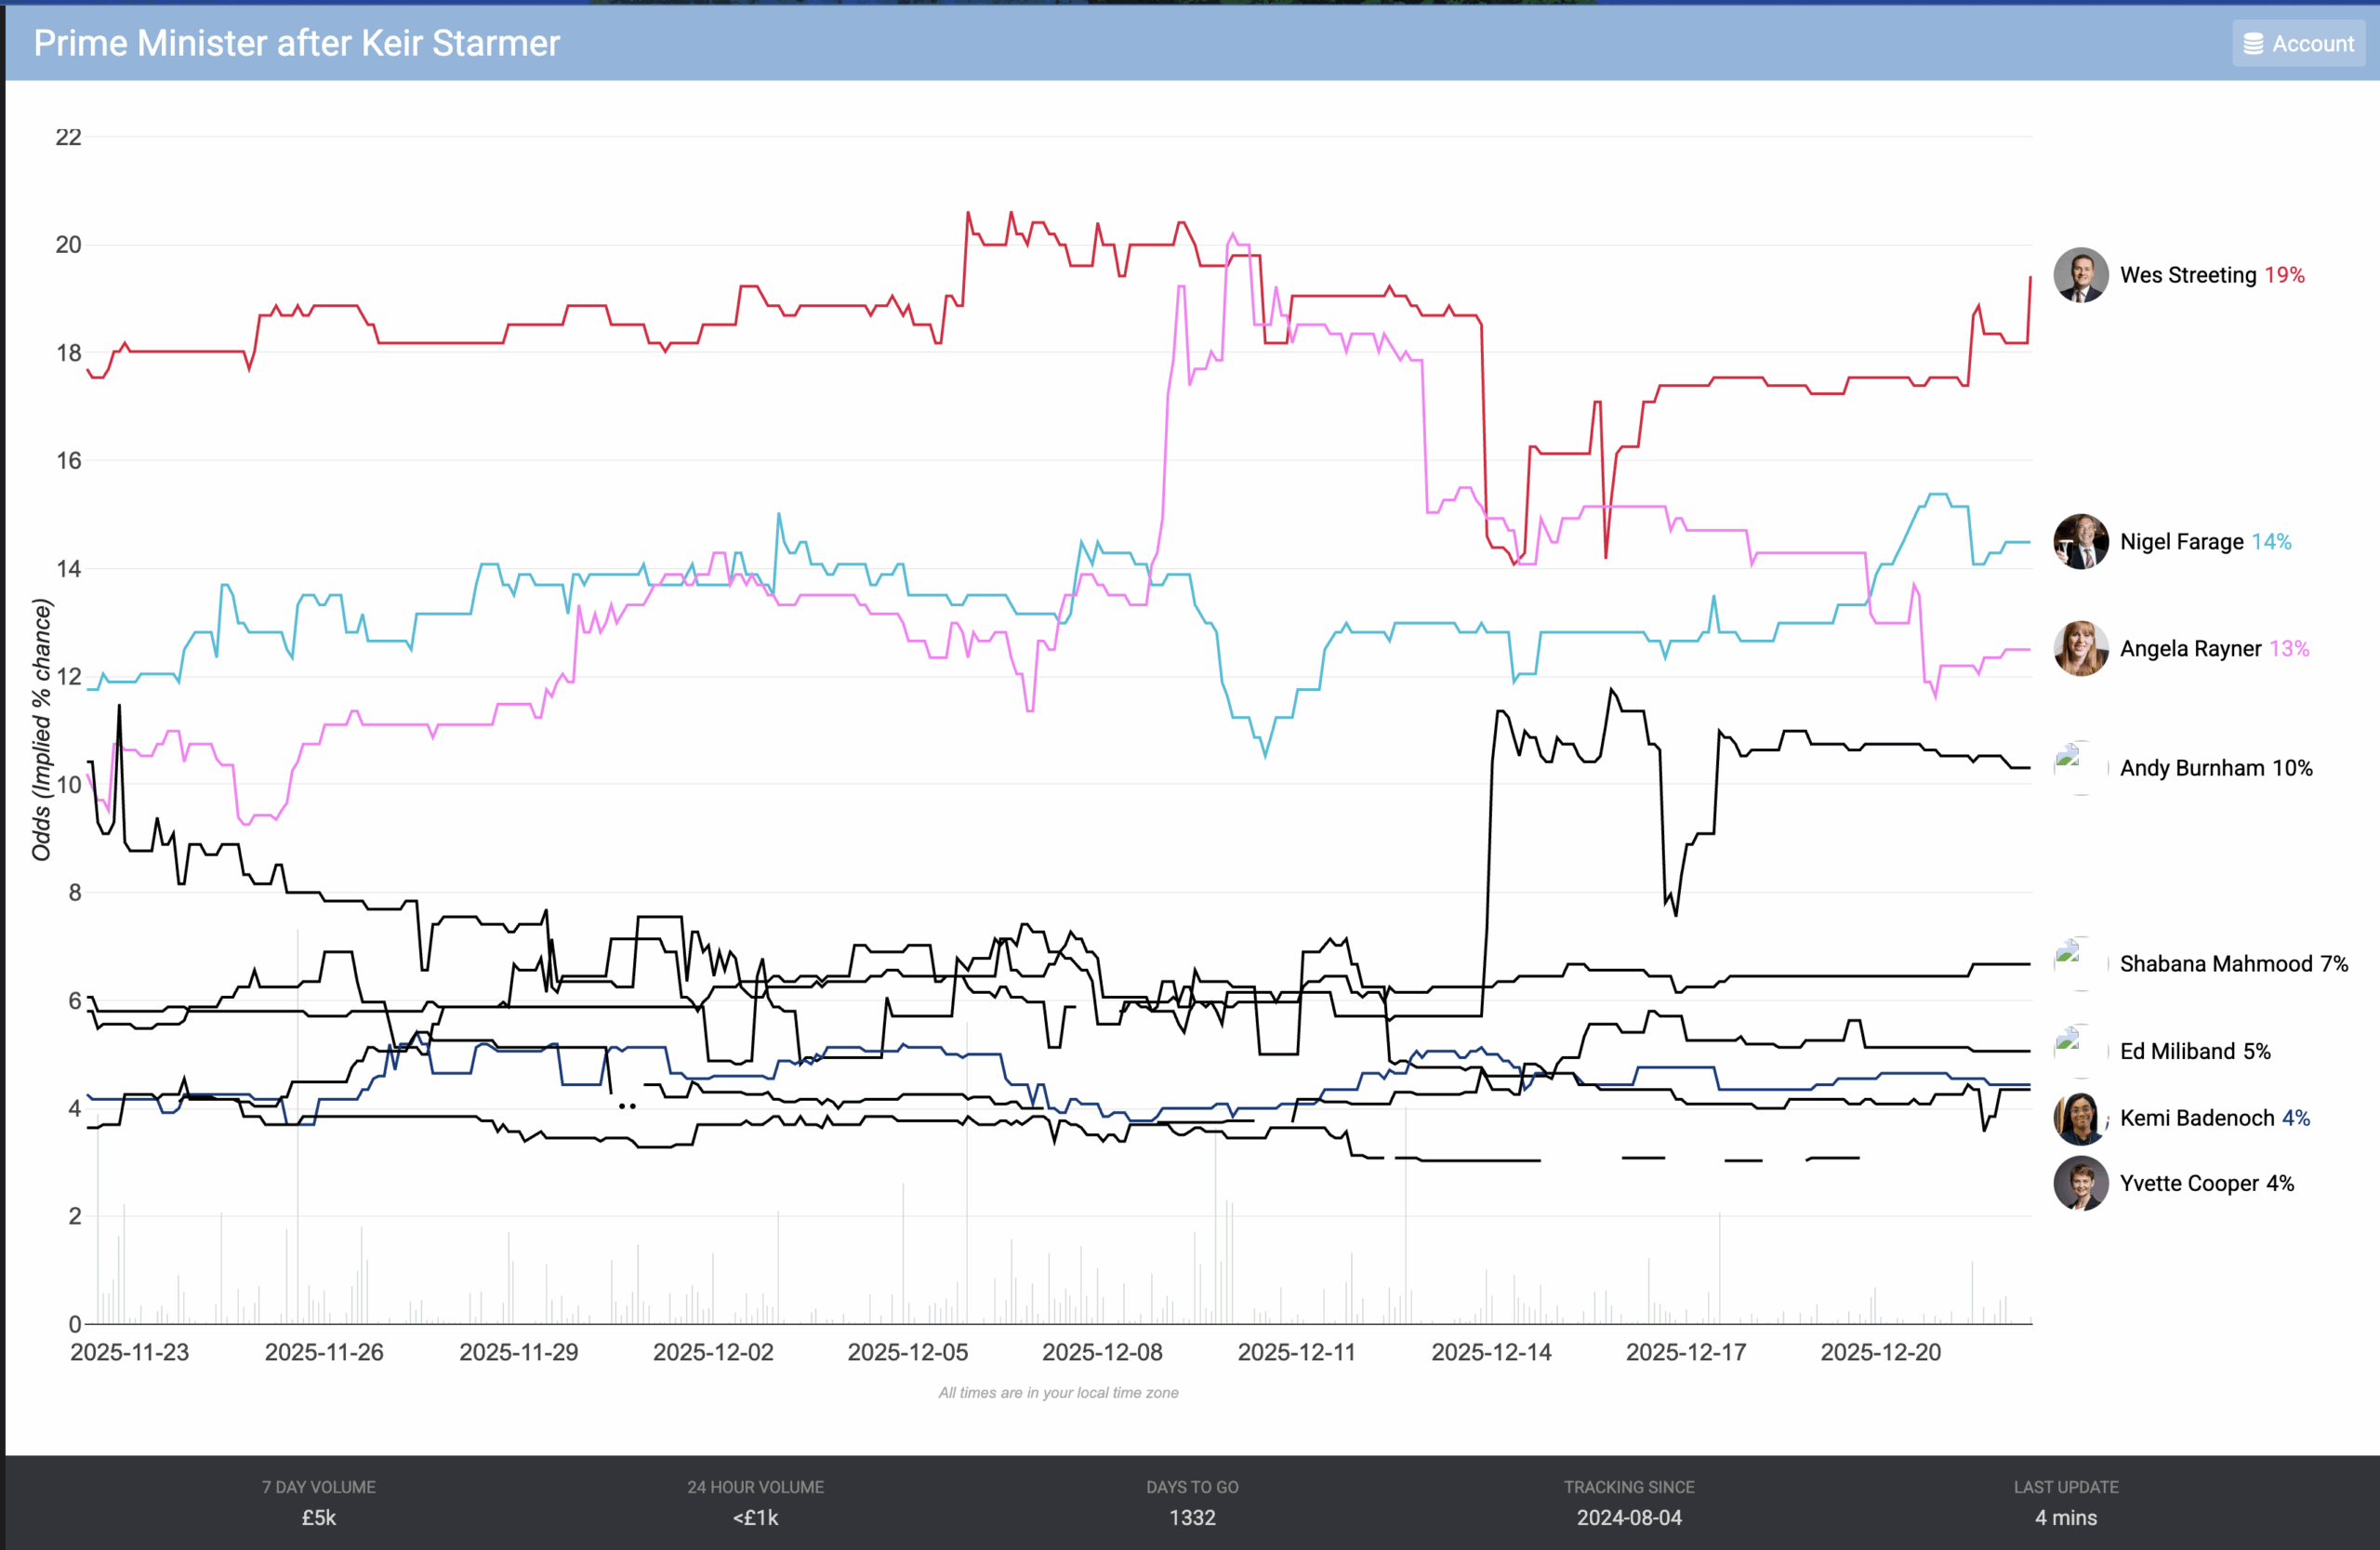Click Ed Miliband's broken image avatar
2380x1550 pixels.
click(2079, 1051)
